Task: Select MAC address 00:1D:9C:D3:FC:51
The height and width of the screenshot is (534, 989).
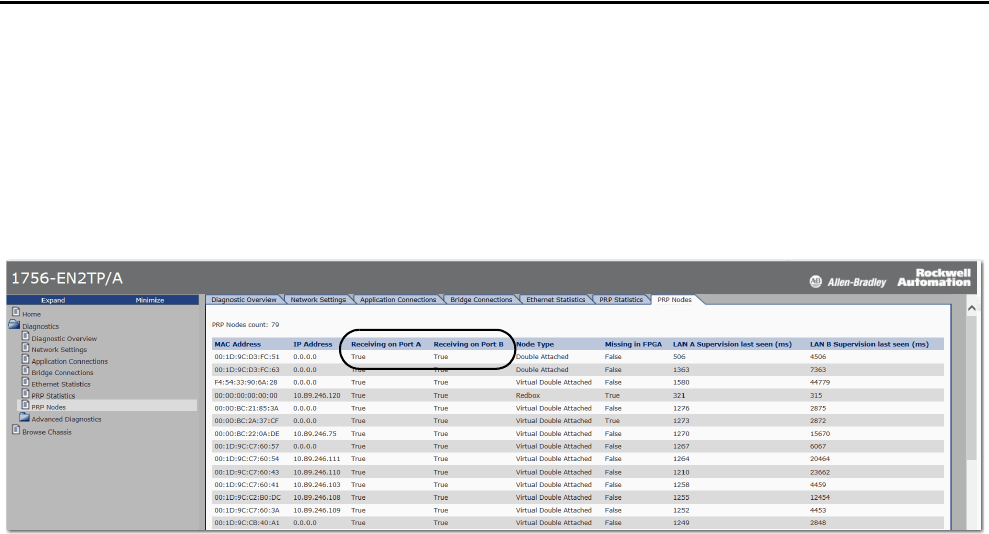Action: pos(247,357)
